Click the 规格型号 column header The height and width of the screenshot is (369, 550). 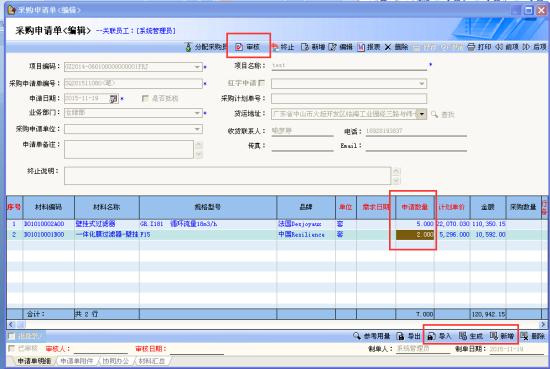(208, 207)
